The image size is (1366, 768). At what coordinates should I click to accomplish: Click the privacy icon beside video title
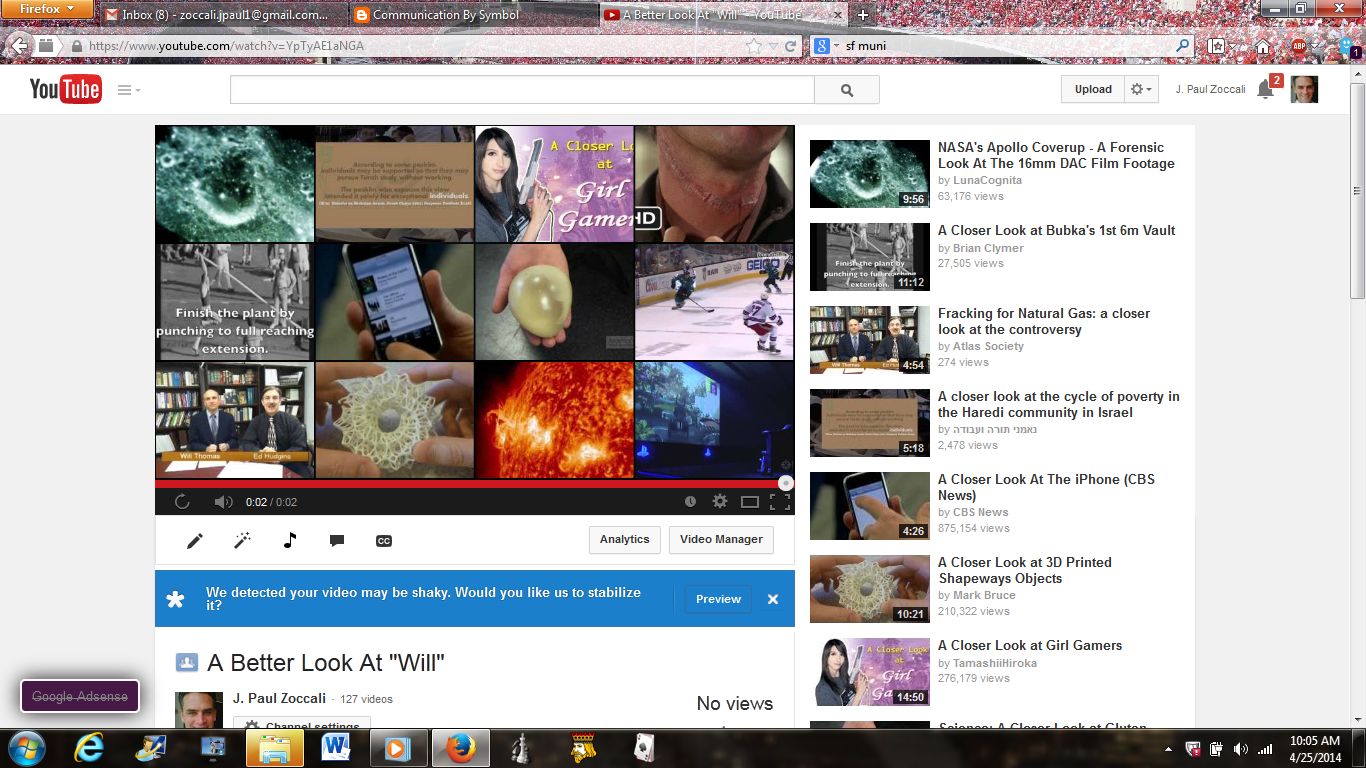pos(186,663)
